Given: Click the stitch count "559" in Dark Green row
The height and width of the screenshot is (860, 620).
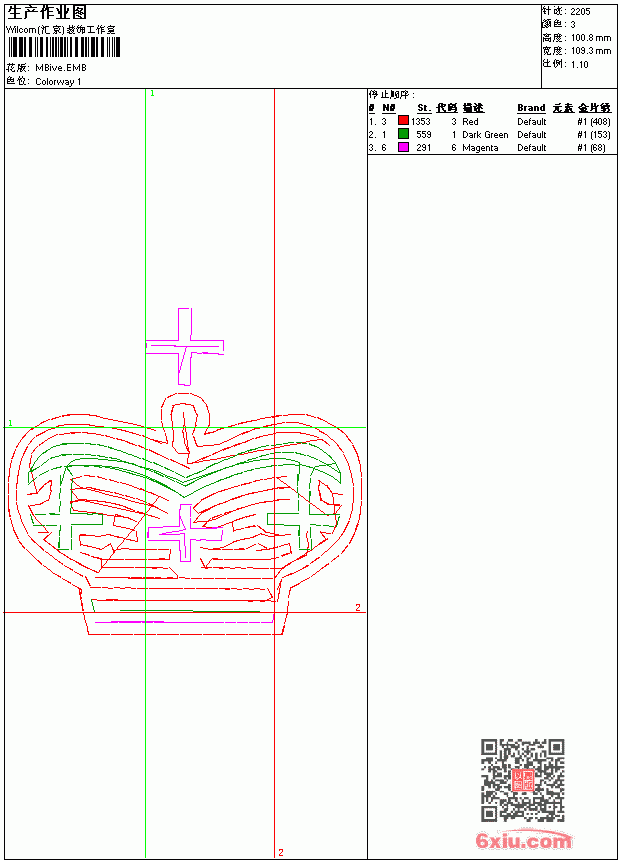Looking at the screenshot, I should pyautogui.click(x=424, y=135).
